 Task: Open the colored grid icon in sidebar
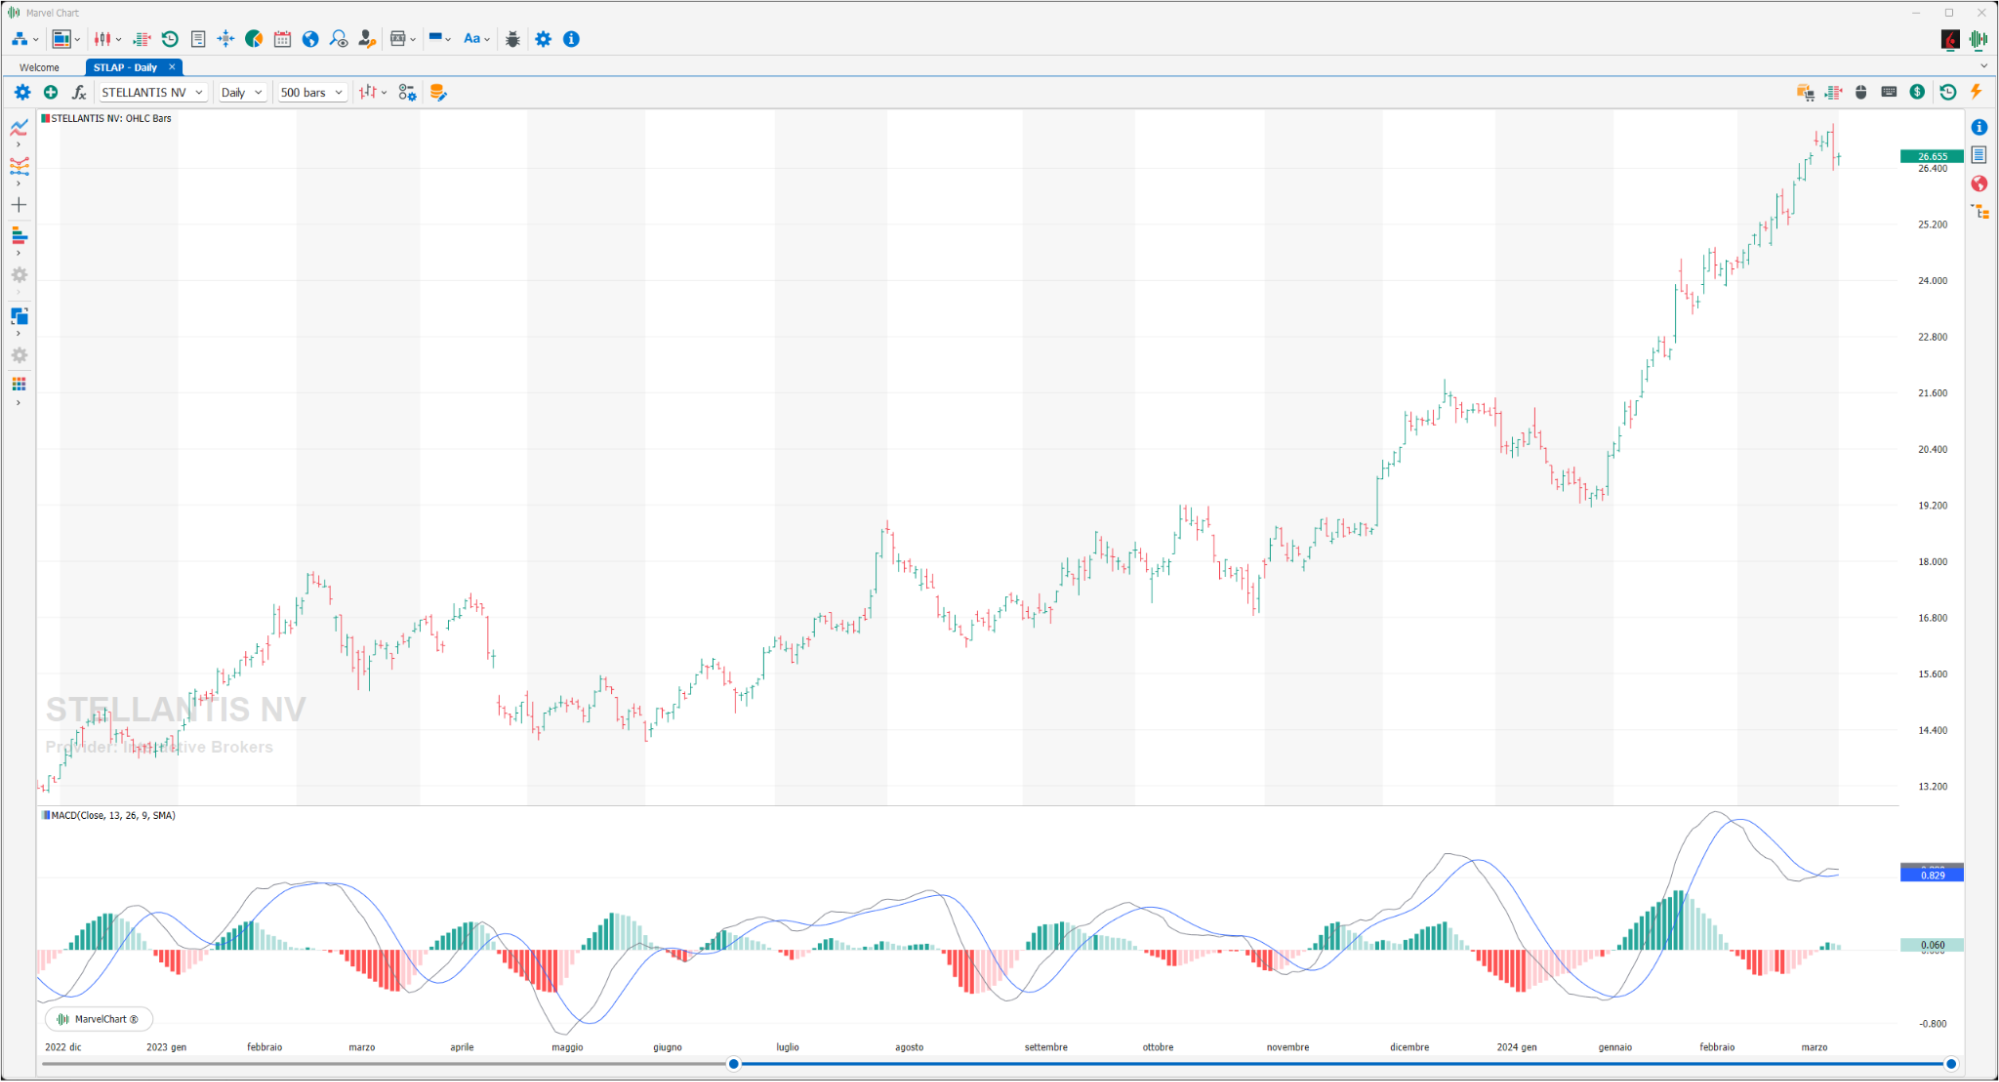[19, 384]
